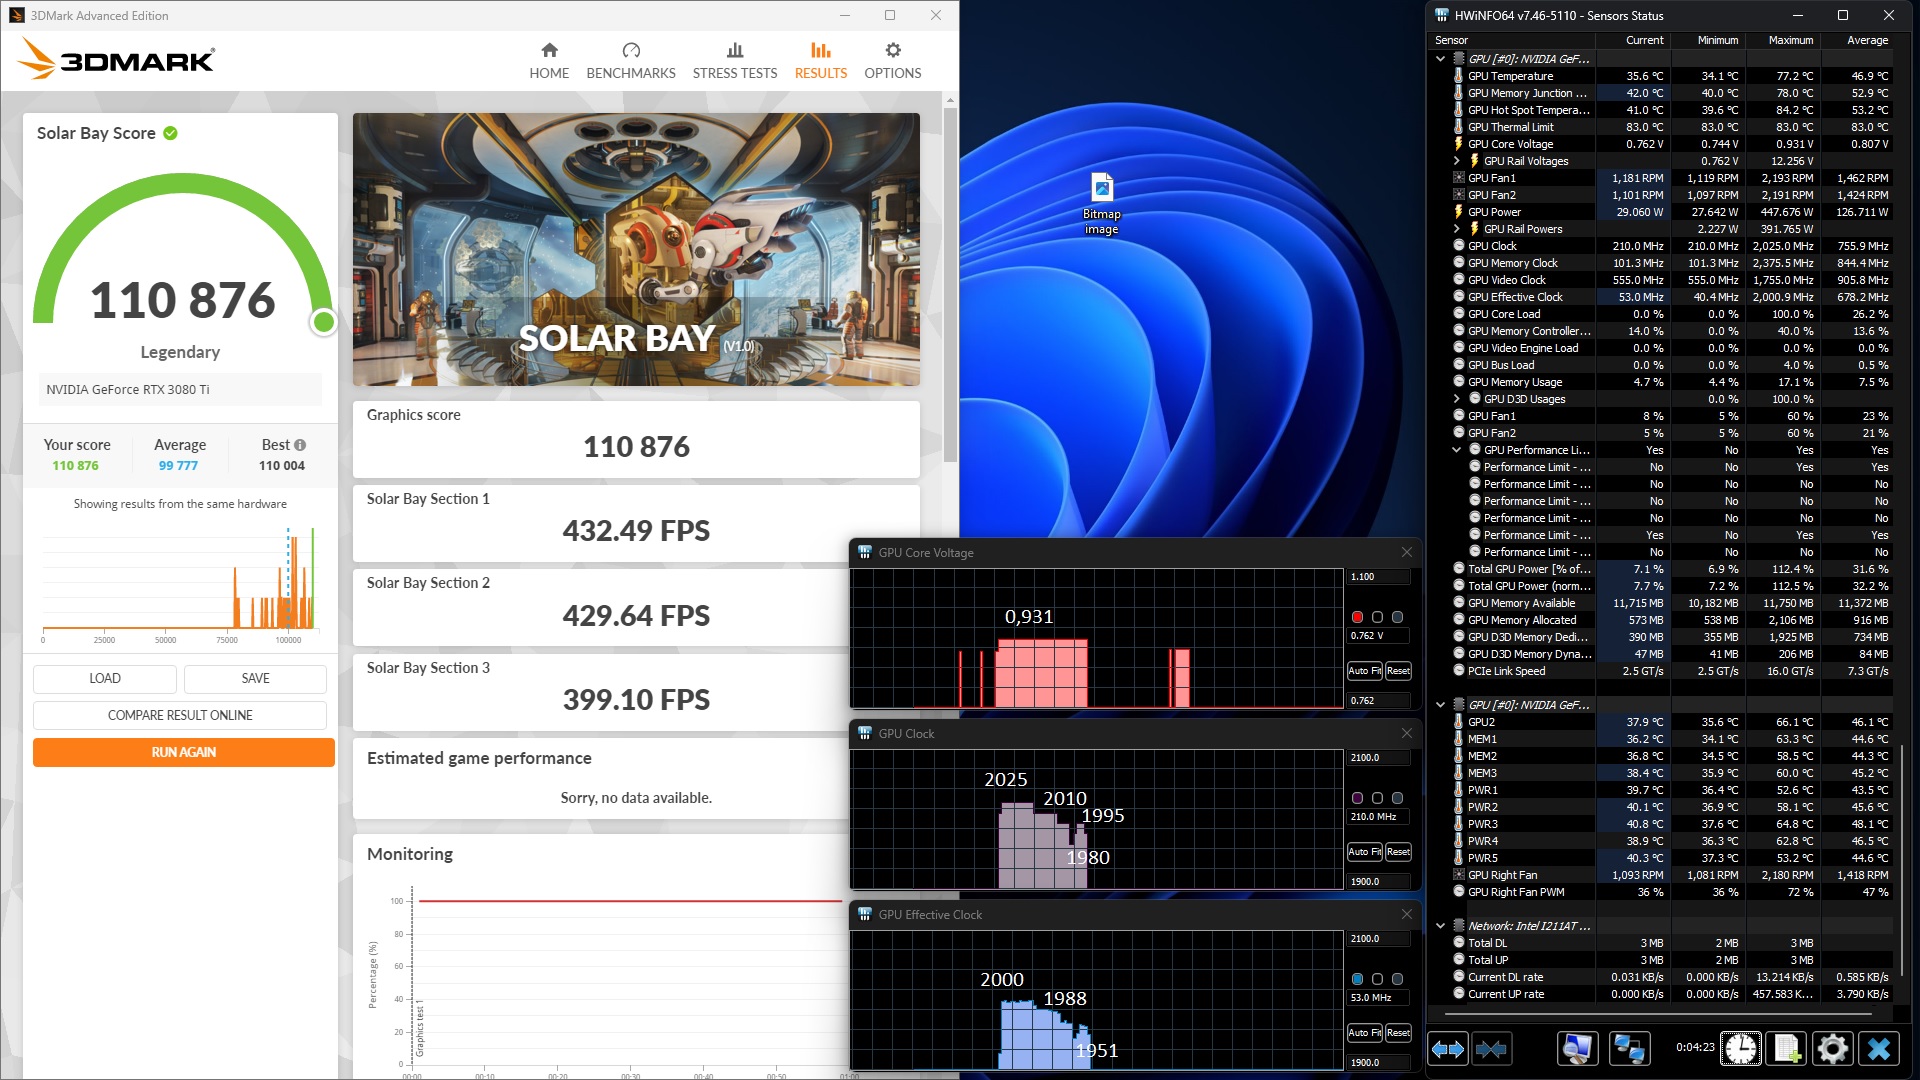Select purple radio button in GPU Clock graph
1920x1080 pixels.
tap(1357, 798)
